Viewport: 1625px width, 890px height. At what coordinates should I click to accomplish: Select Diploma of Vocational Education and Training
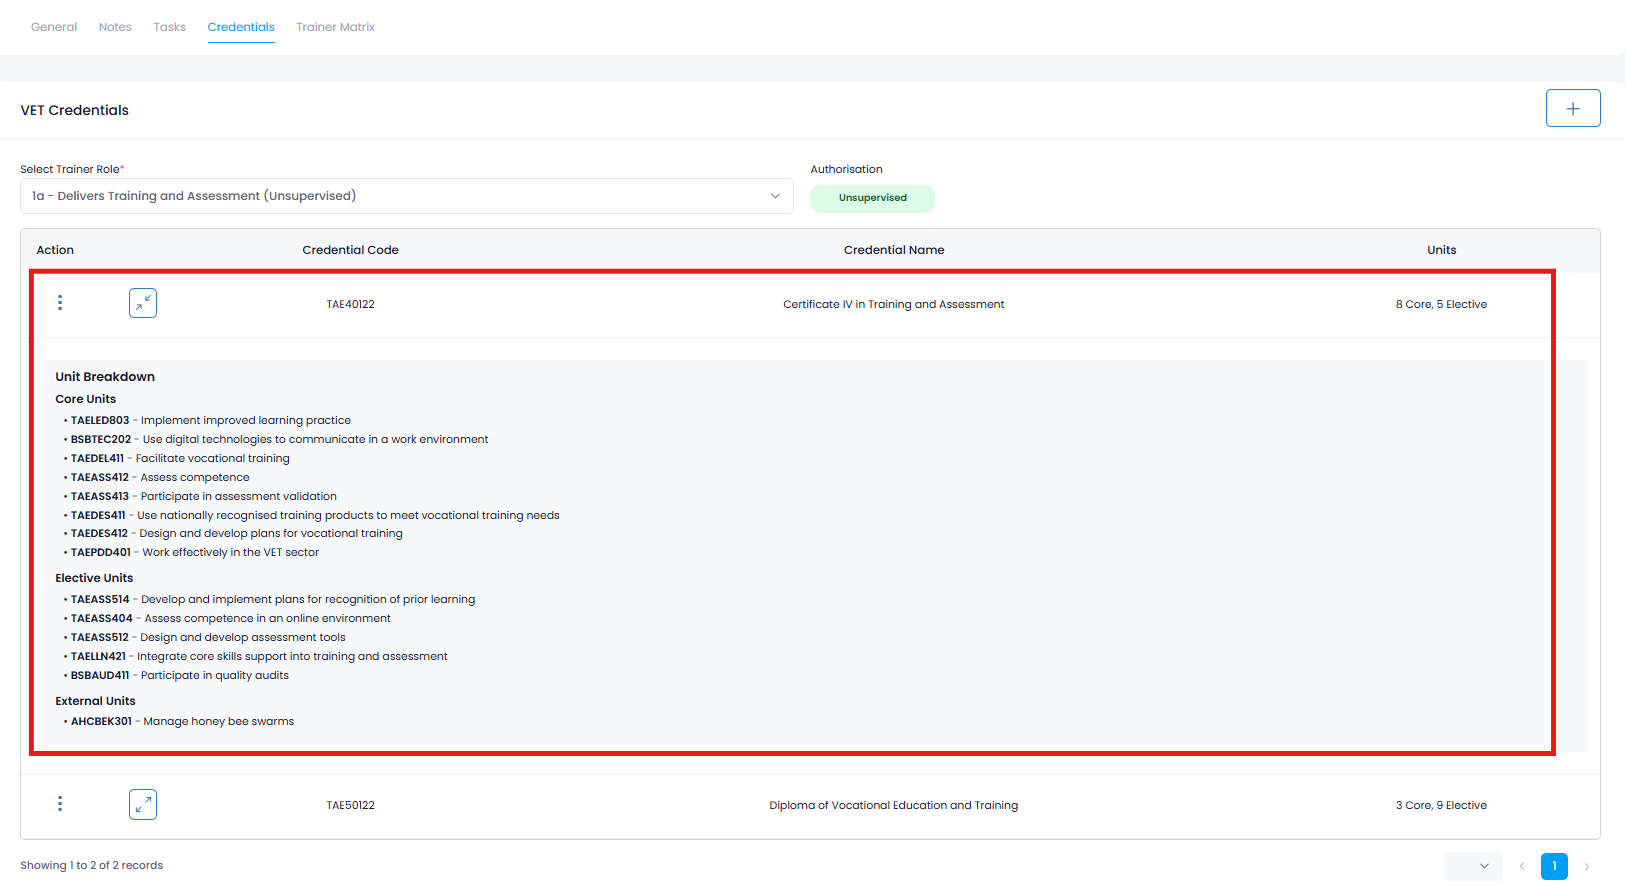point(894,805)
